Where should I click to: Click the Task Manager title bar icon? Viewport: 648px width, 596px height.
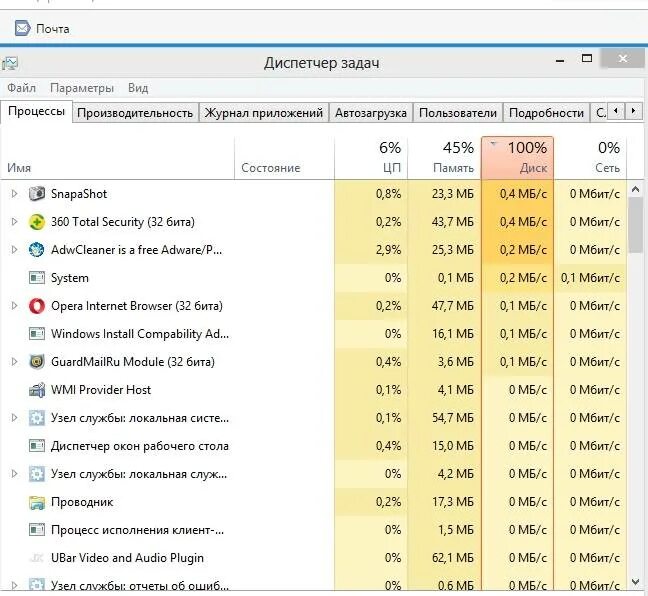point(10,63)
